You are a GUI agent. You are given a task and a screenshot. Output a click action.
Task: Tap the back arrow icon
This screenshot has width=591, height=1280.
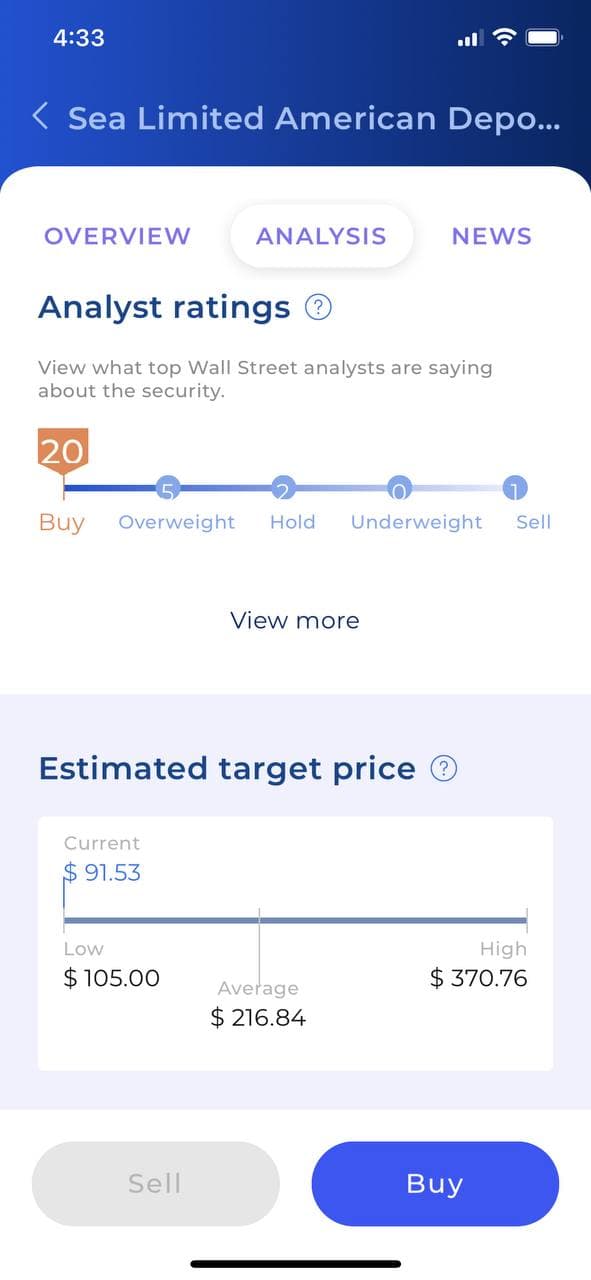(40, 117)
